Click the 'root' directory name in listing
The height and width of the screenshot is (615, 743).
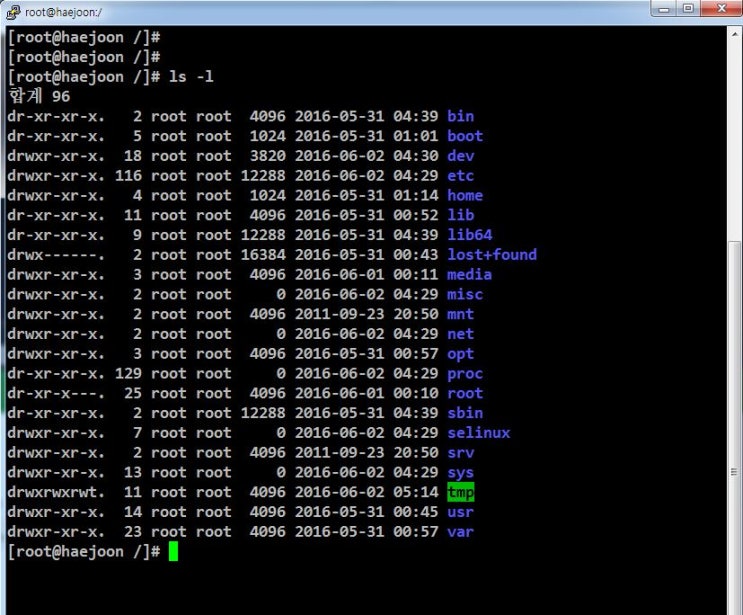pos(465,393)
